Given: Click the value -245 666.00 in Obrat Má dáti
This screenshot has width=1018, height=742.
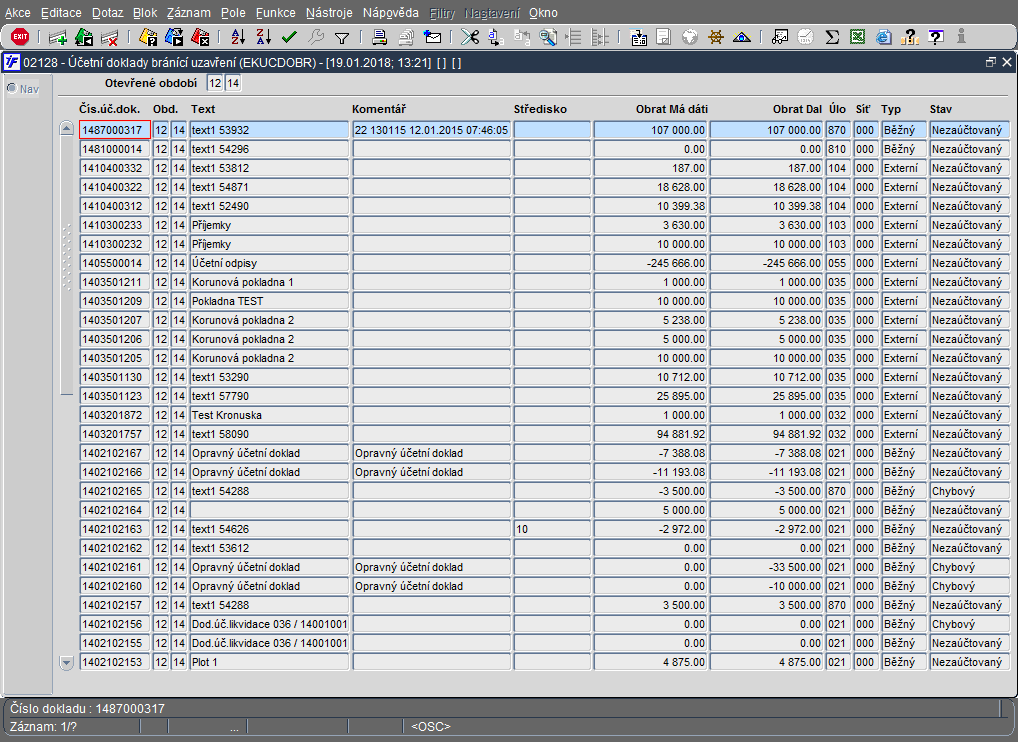Looking at the screenshot, I should (x=650, y=263).
